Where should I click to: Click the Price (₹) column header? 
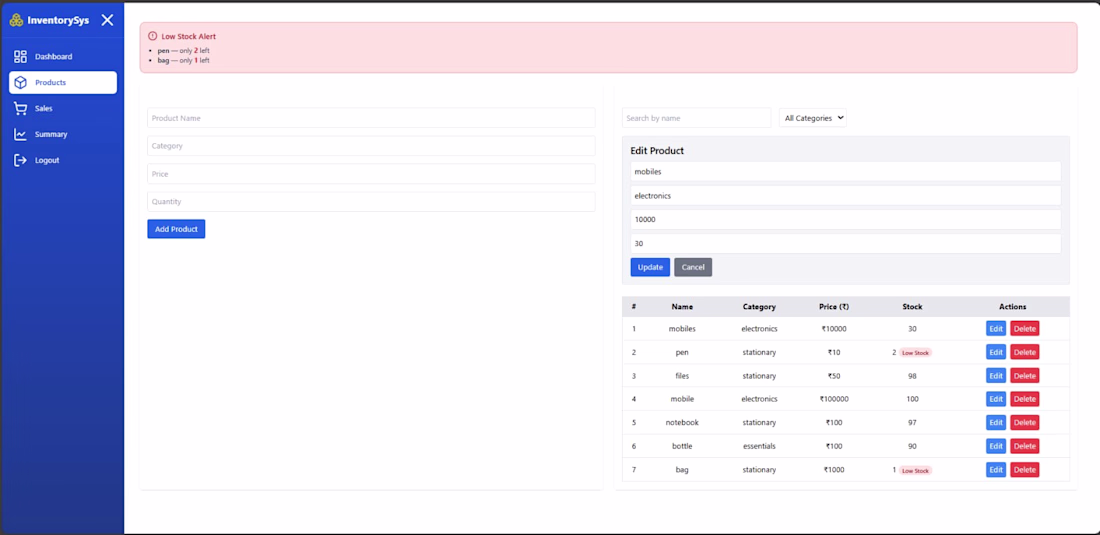point(834,306)
